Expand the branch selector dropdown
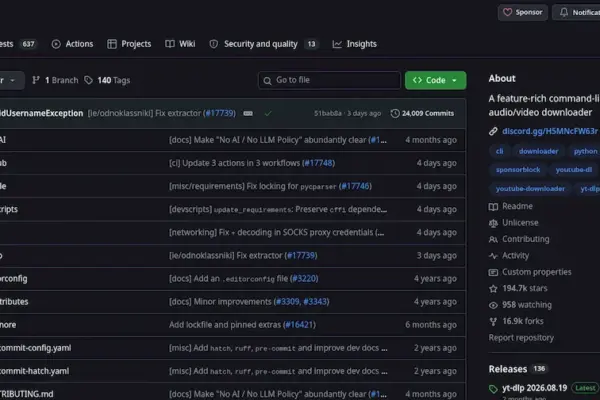The width and height of the screenshot is (600, 400). [x=11, y=80]
